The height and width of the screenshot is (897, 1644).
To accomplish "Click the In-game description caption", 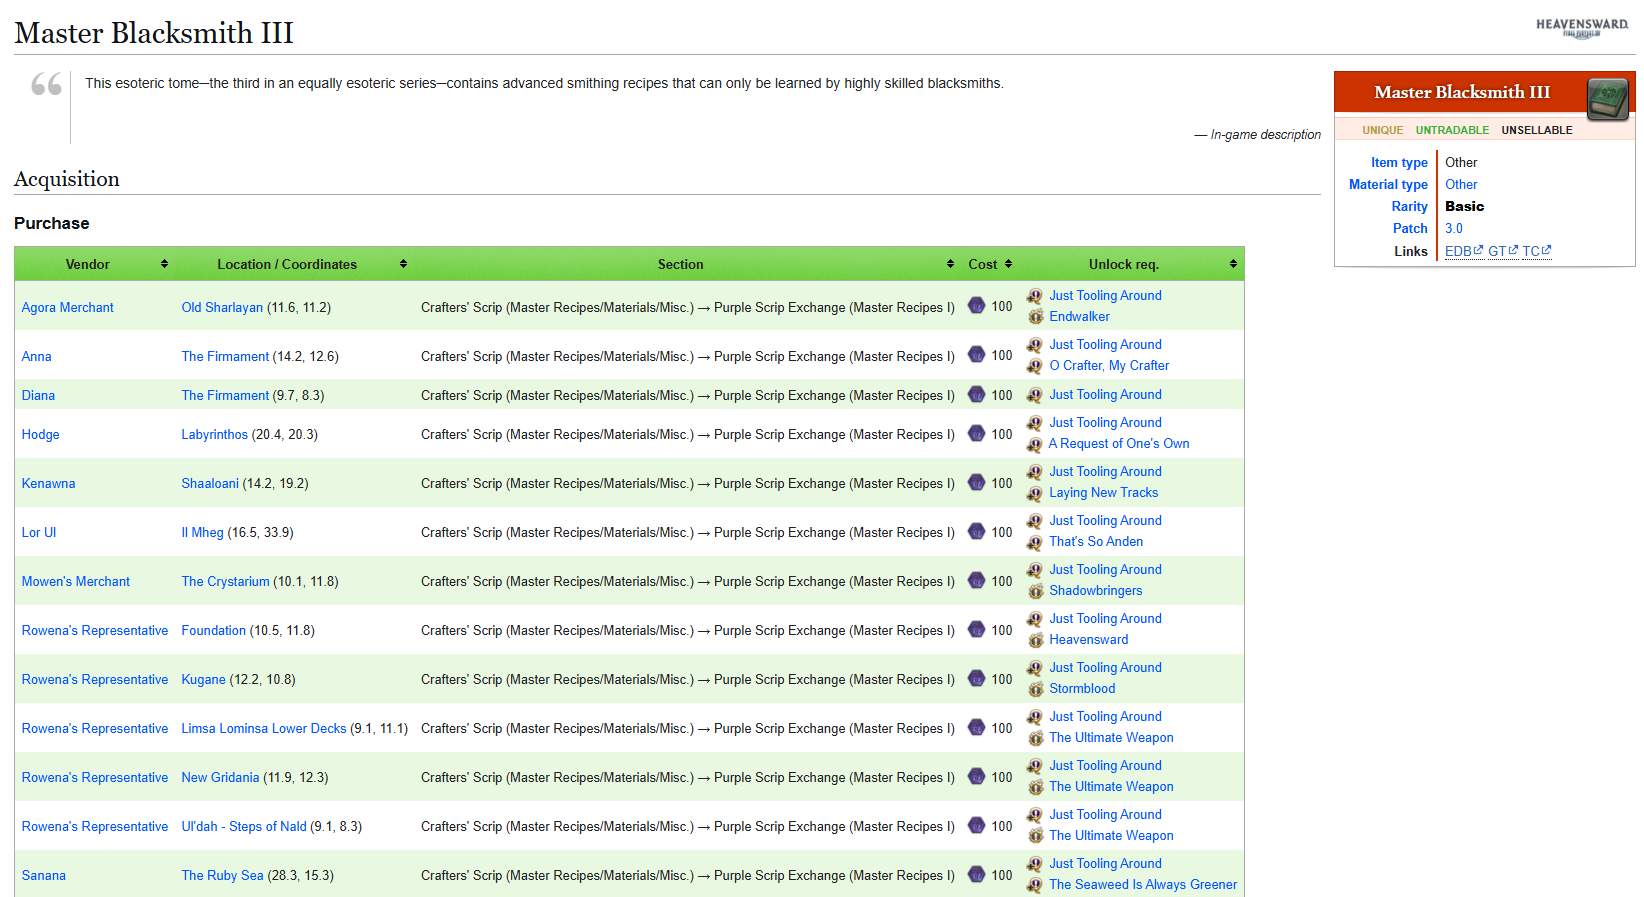I will (1265, 134).
